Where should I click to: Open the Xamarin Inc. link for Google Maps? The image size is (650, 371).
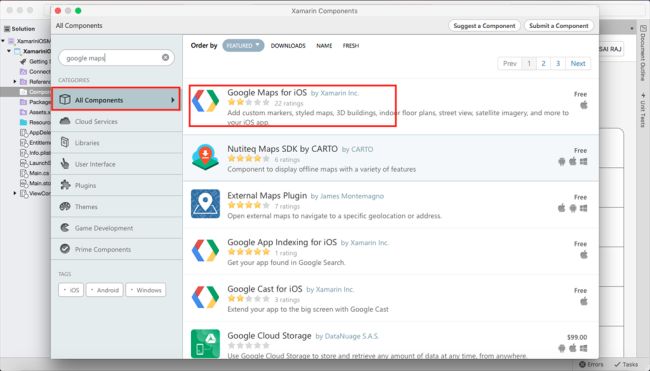[x=340, y=93]
